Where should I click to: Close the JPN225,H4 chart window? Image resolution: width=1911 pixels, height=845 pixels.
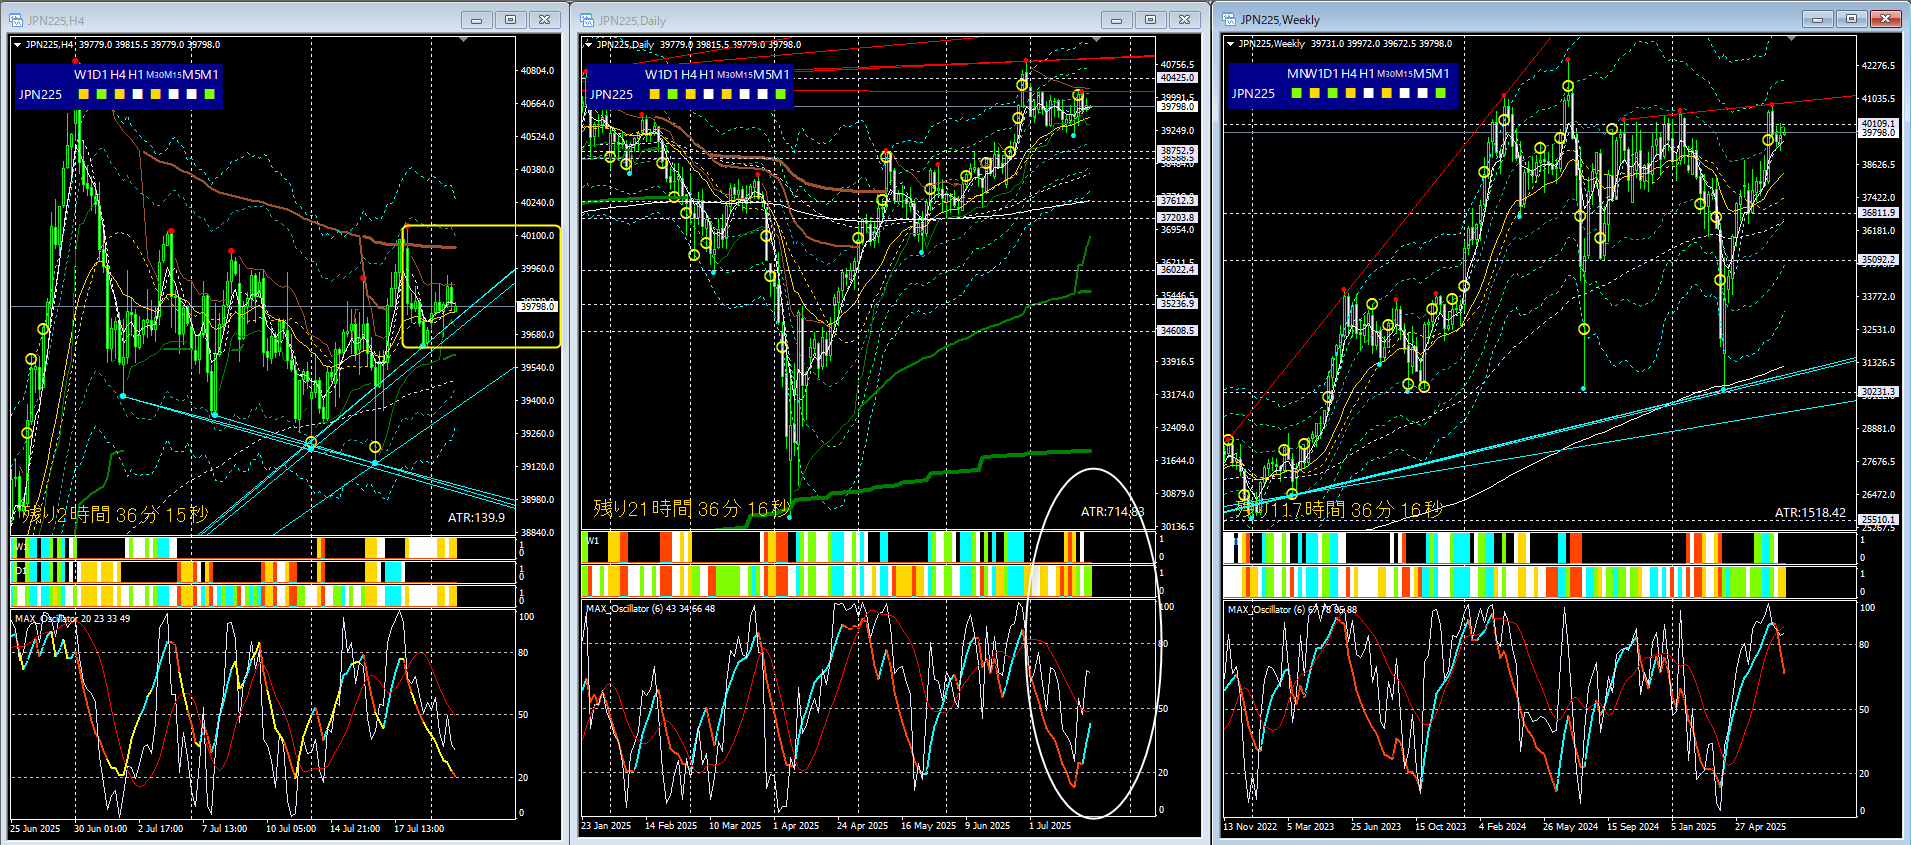point(544,20)
